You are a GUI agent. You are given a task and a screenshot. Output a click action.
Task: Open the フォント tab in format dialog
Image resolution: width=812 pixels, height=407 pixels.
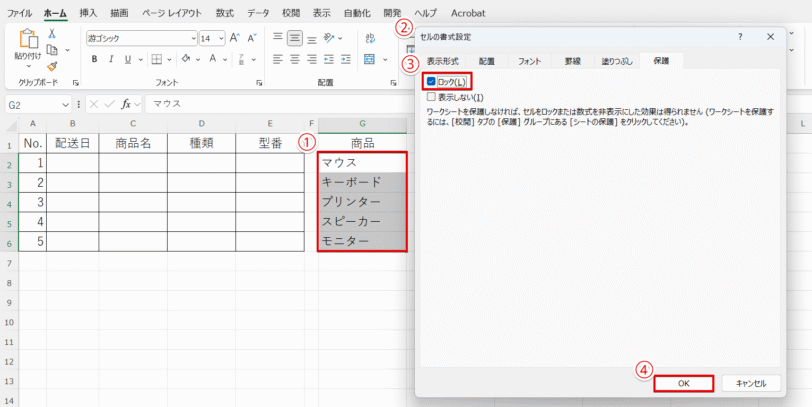[x=529, y=61]
